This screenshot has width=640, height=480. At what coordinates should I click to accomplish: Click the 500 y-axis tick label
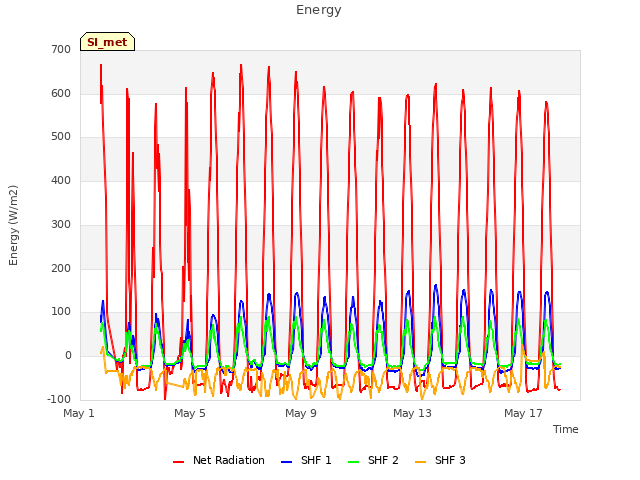(61, 137)
